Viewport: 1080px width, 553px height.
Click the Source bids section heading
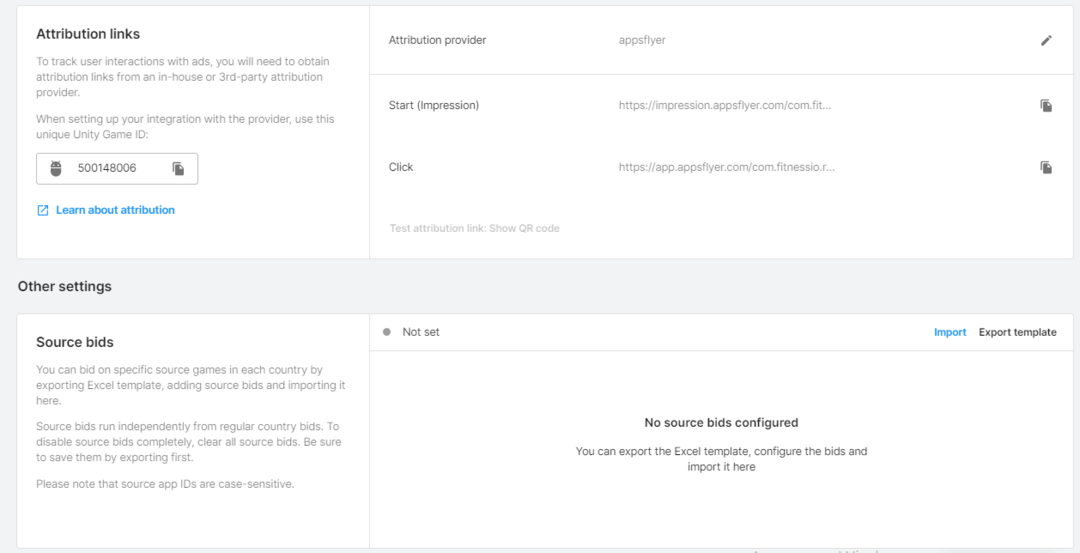[x=75, y=342]
